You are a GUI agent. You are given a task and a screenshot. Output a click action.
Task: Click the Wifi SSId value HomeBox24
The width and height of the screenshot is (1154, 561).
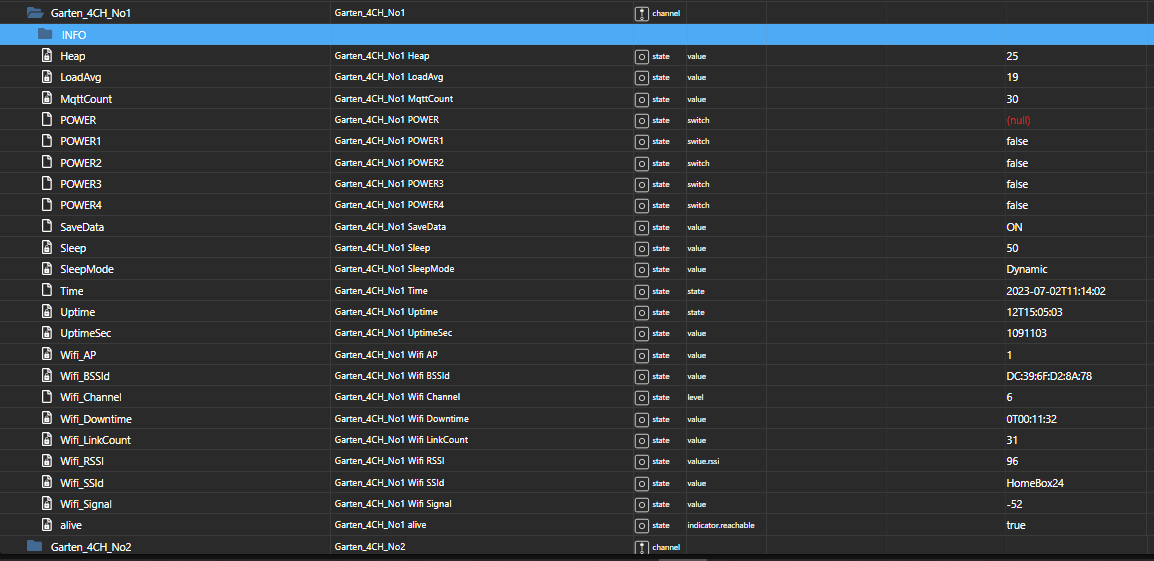coord(1035,483)
